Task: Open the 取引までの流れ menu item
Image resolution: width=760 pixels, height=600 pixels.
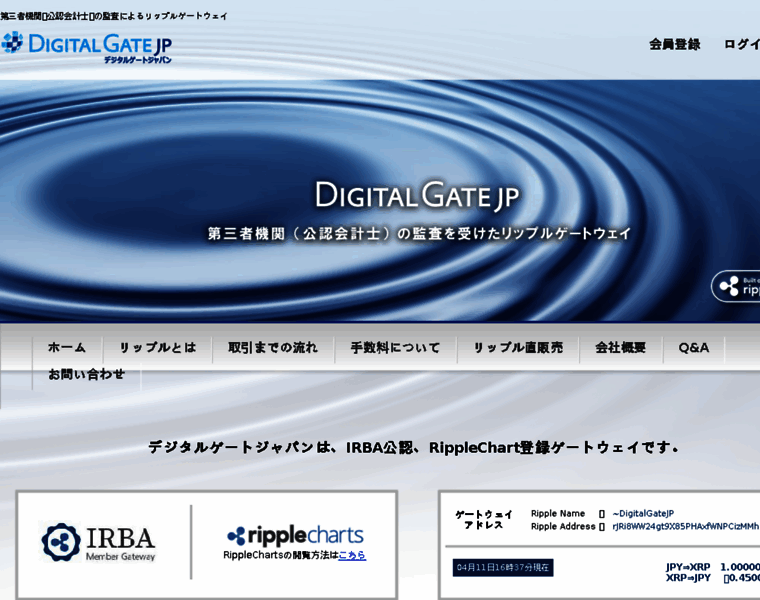Action: pyautogui.click(x=273, y=347)
